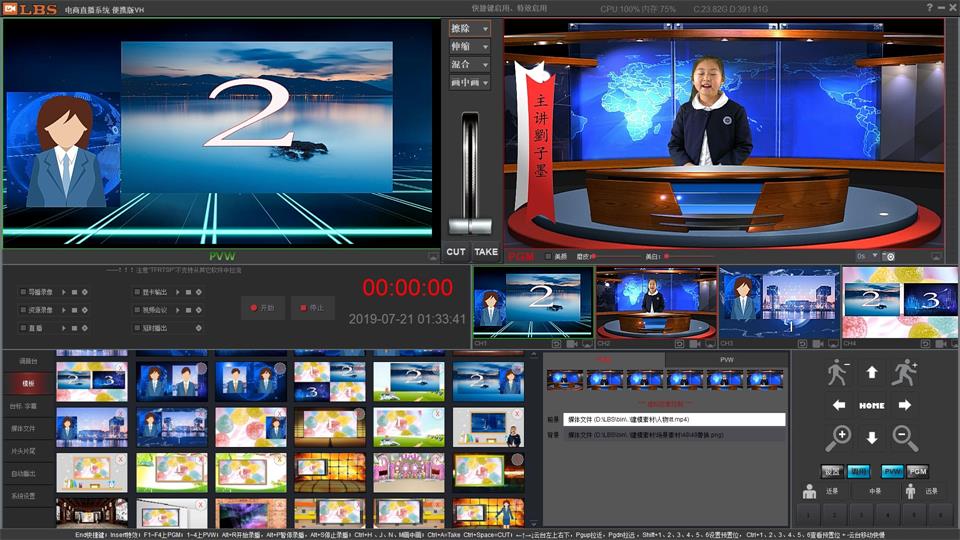
Task: Zoom out with the magnifier minus icon
Action: tap(905, 437)
